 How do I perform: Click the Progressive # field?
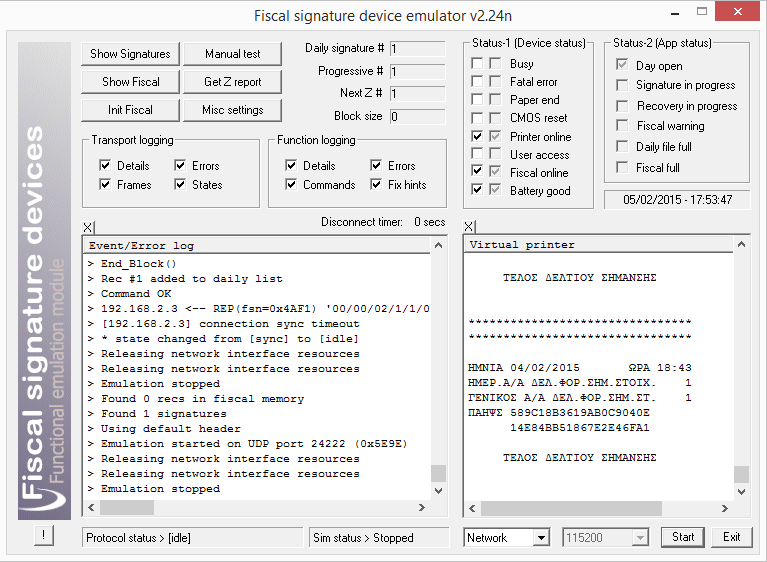pos(418,71)
